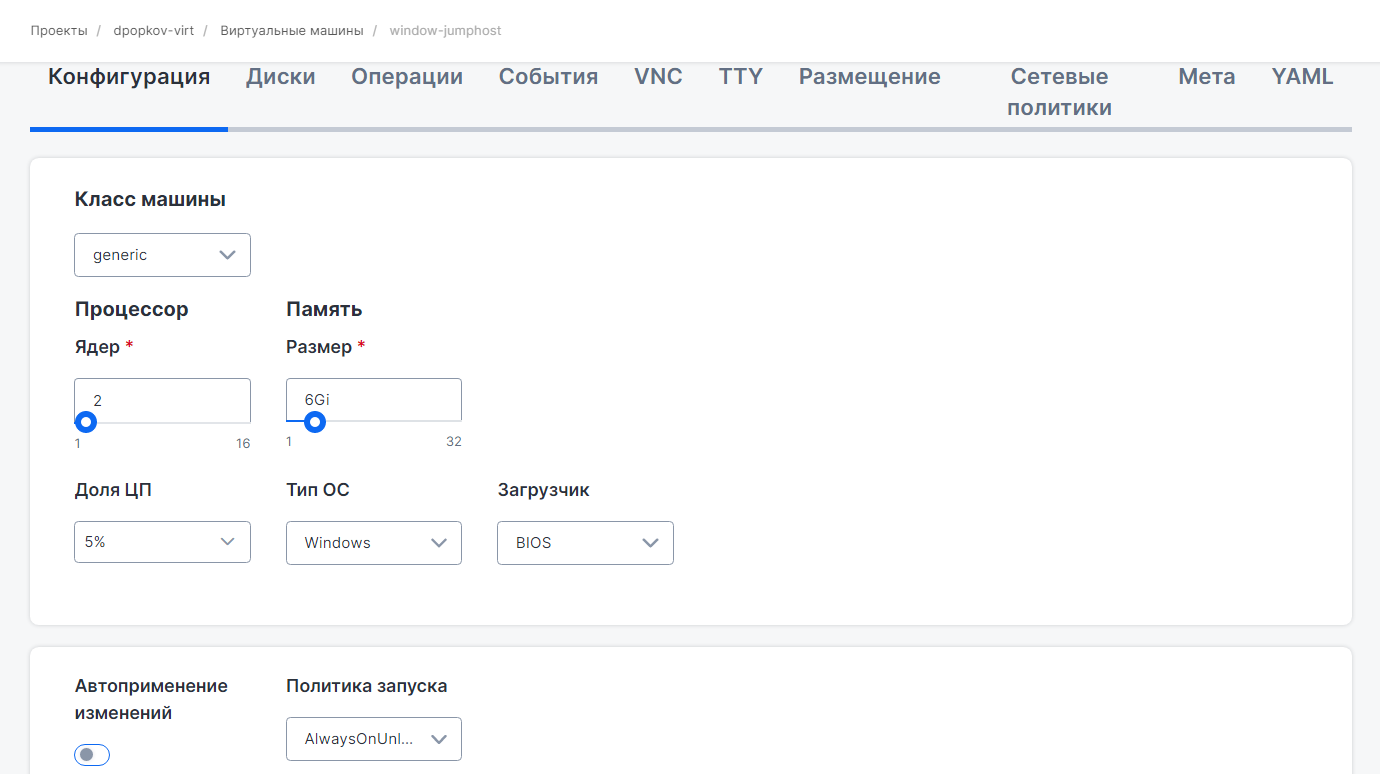Open the Сетевые политики tab

click(x=1059, y=92)
